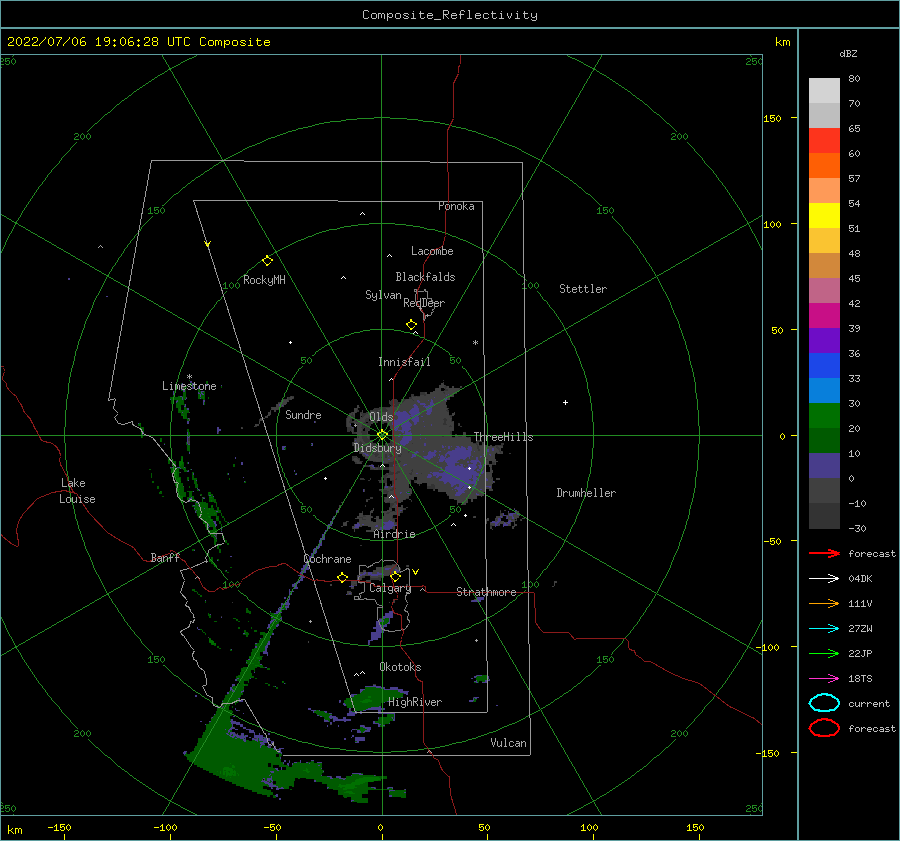Select the dark gray -10 to -30 swatch
The image size is (900, 841).
824,516
